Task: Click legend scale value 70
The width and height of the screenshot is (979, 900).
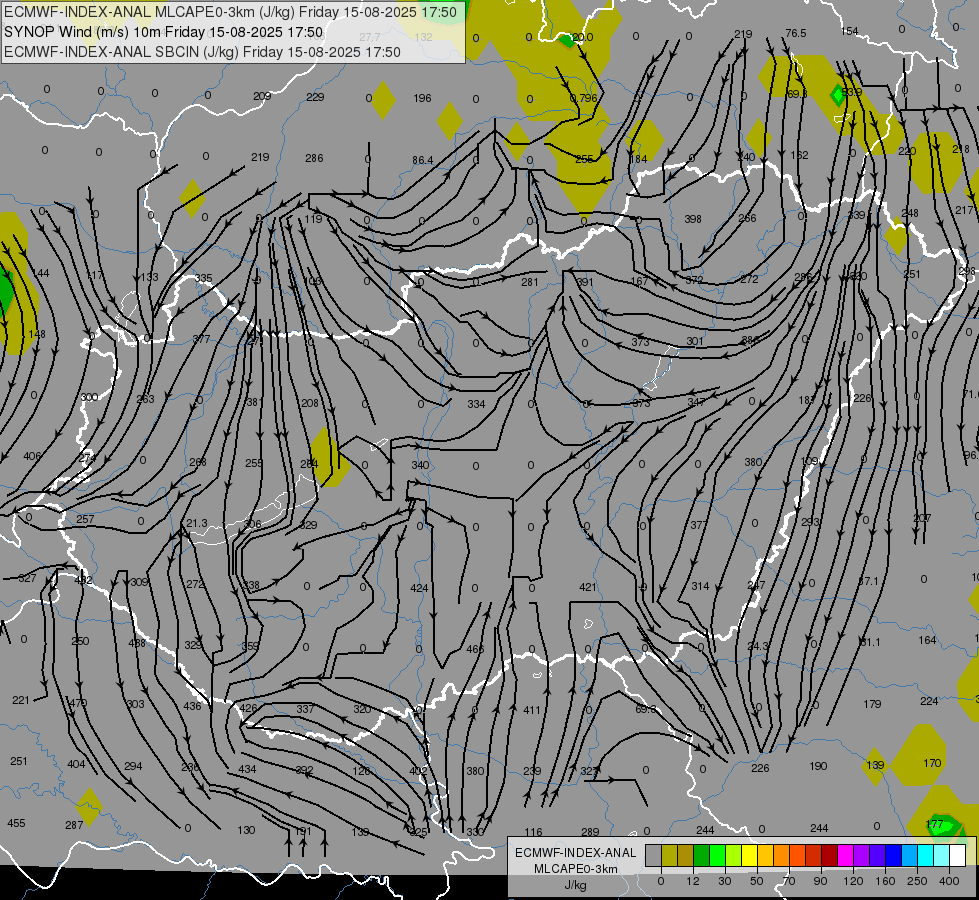Action: click(789, 881)
